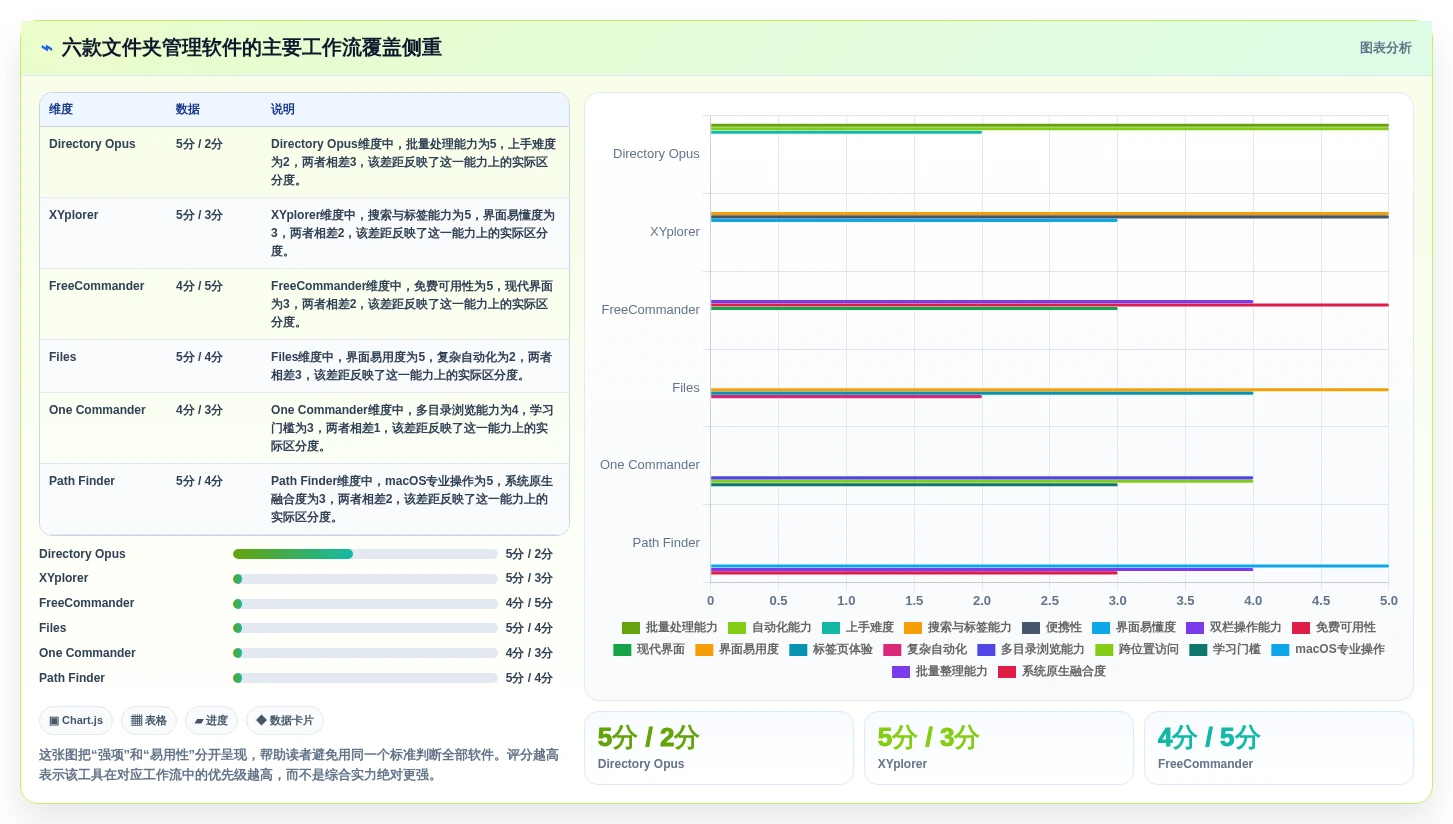Click the Files chart axis label

686,388
